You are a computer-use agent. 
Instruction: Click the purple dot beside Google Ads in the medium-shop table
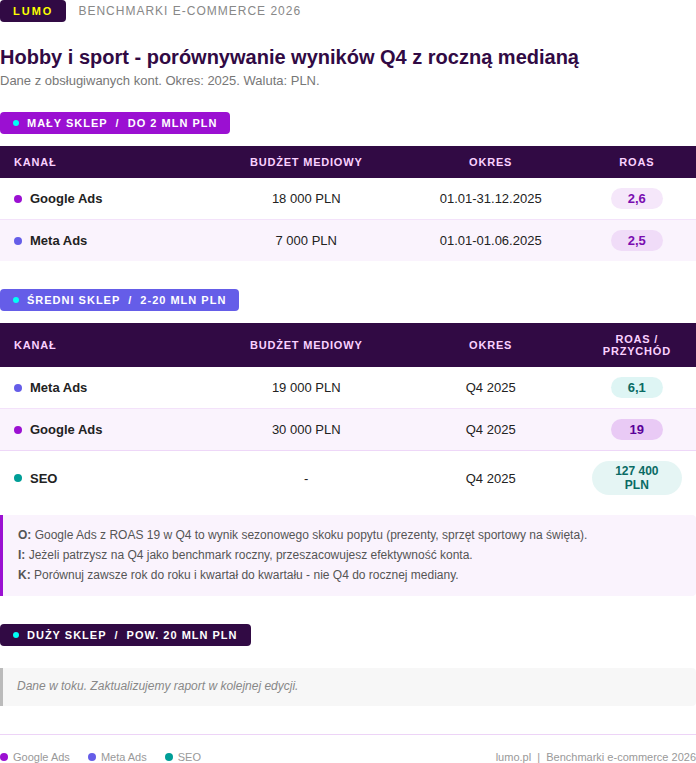pos(18,430)
